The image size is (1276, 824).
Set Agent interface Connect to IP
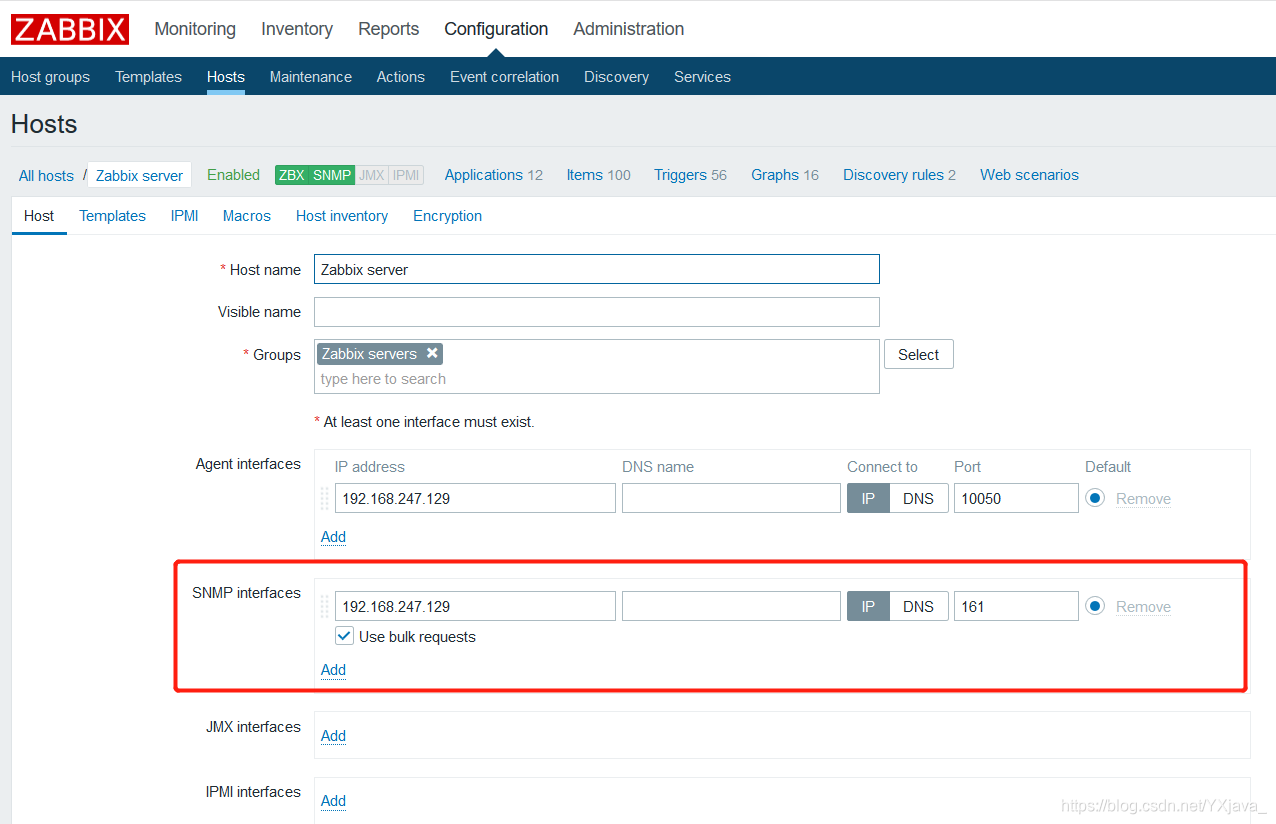tap(868, 499)
